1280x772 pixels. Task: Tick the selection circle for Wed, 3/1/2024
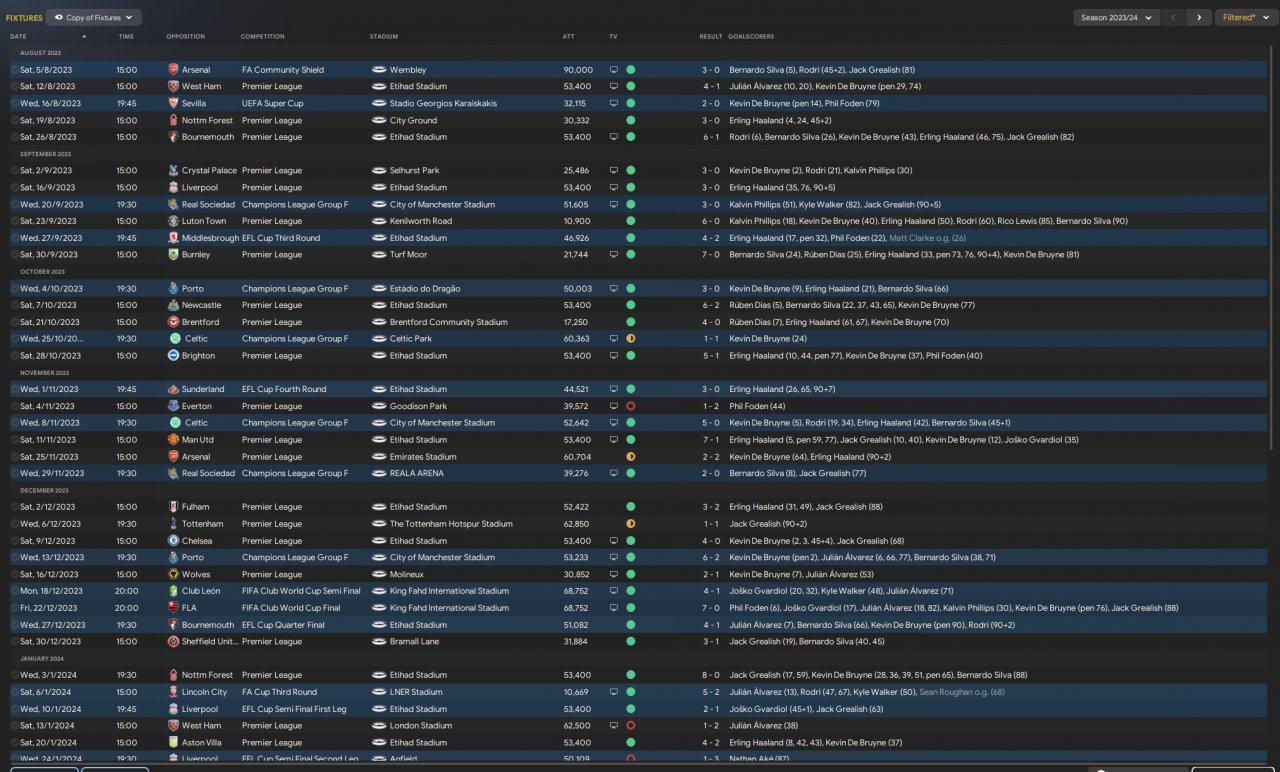[x=15, y=675]
